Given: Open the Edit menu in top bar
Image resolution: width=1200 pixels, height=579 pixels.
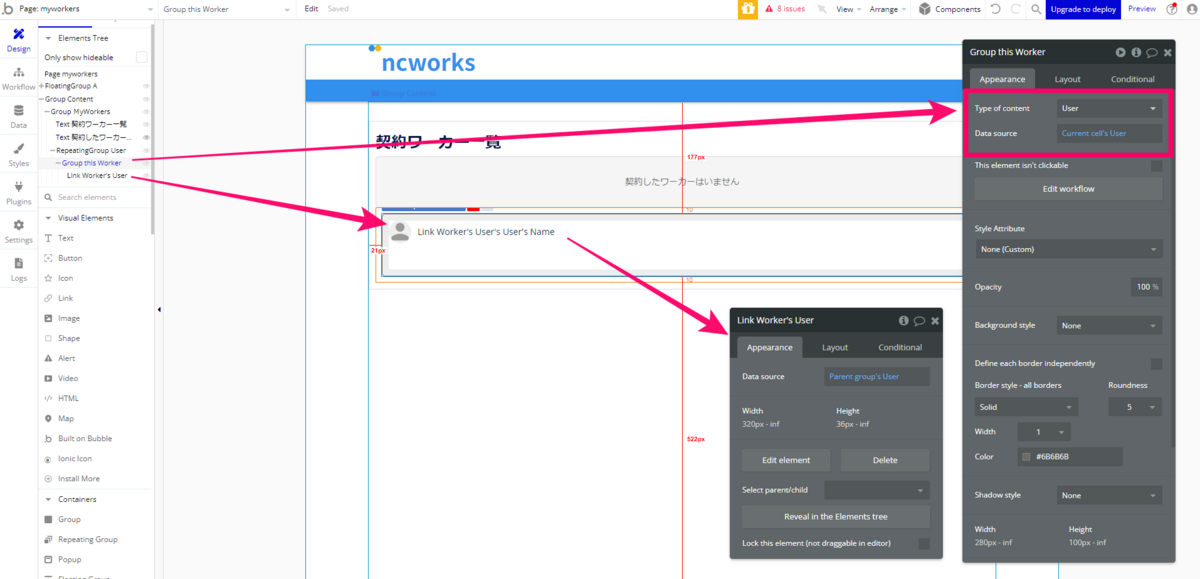Looking at the screenshot, I should [311, 9].
